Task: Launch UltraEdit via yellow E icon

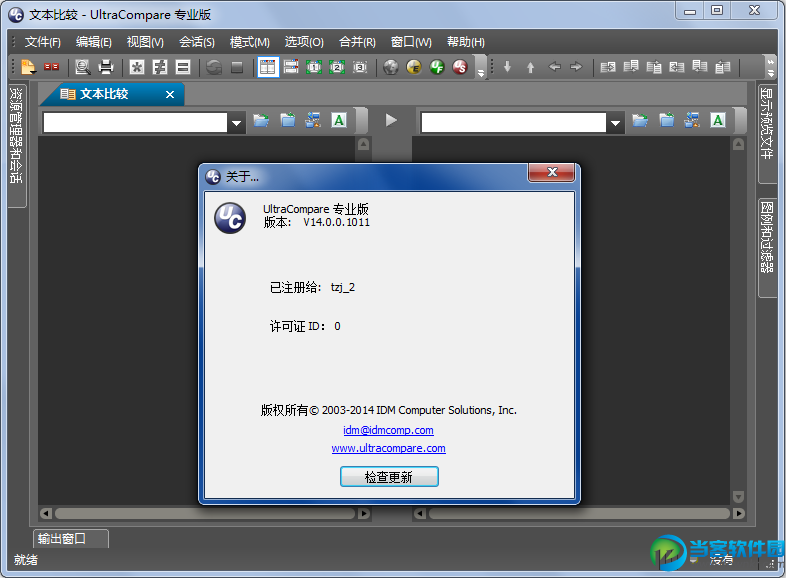Action: (x=414, y=67)
